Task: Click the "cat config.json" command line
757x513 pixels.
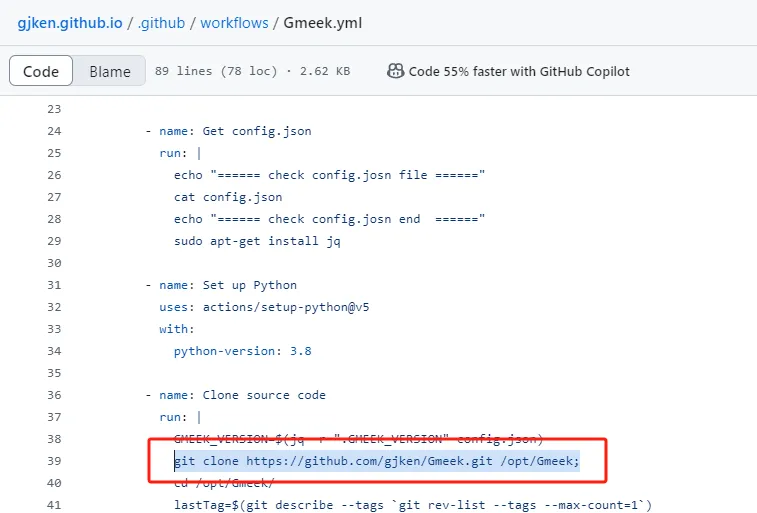Action: click(228, 197)
